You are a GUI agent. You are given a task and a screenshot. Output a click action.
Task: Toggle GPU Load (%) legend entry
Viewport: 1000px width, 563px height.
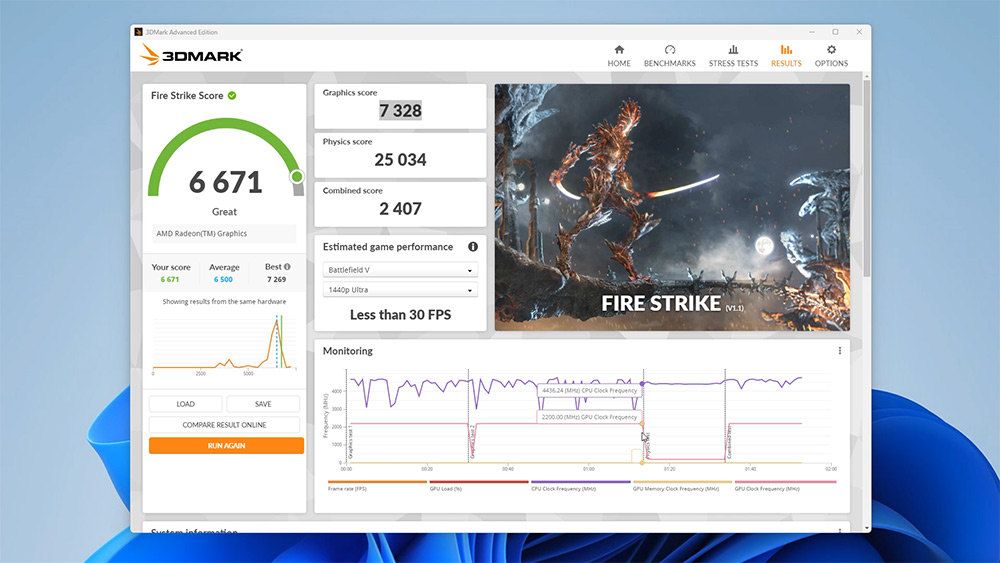(479, 486)
